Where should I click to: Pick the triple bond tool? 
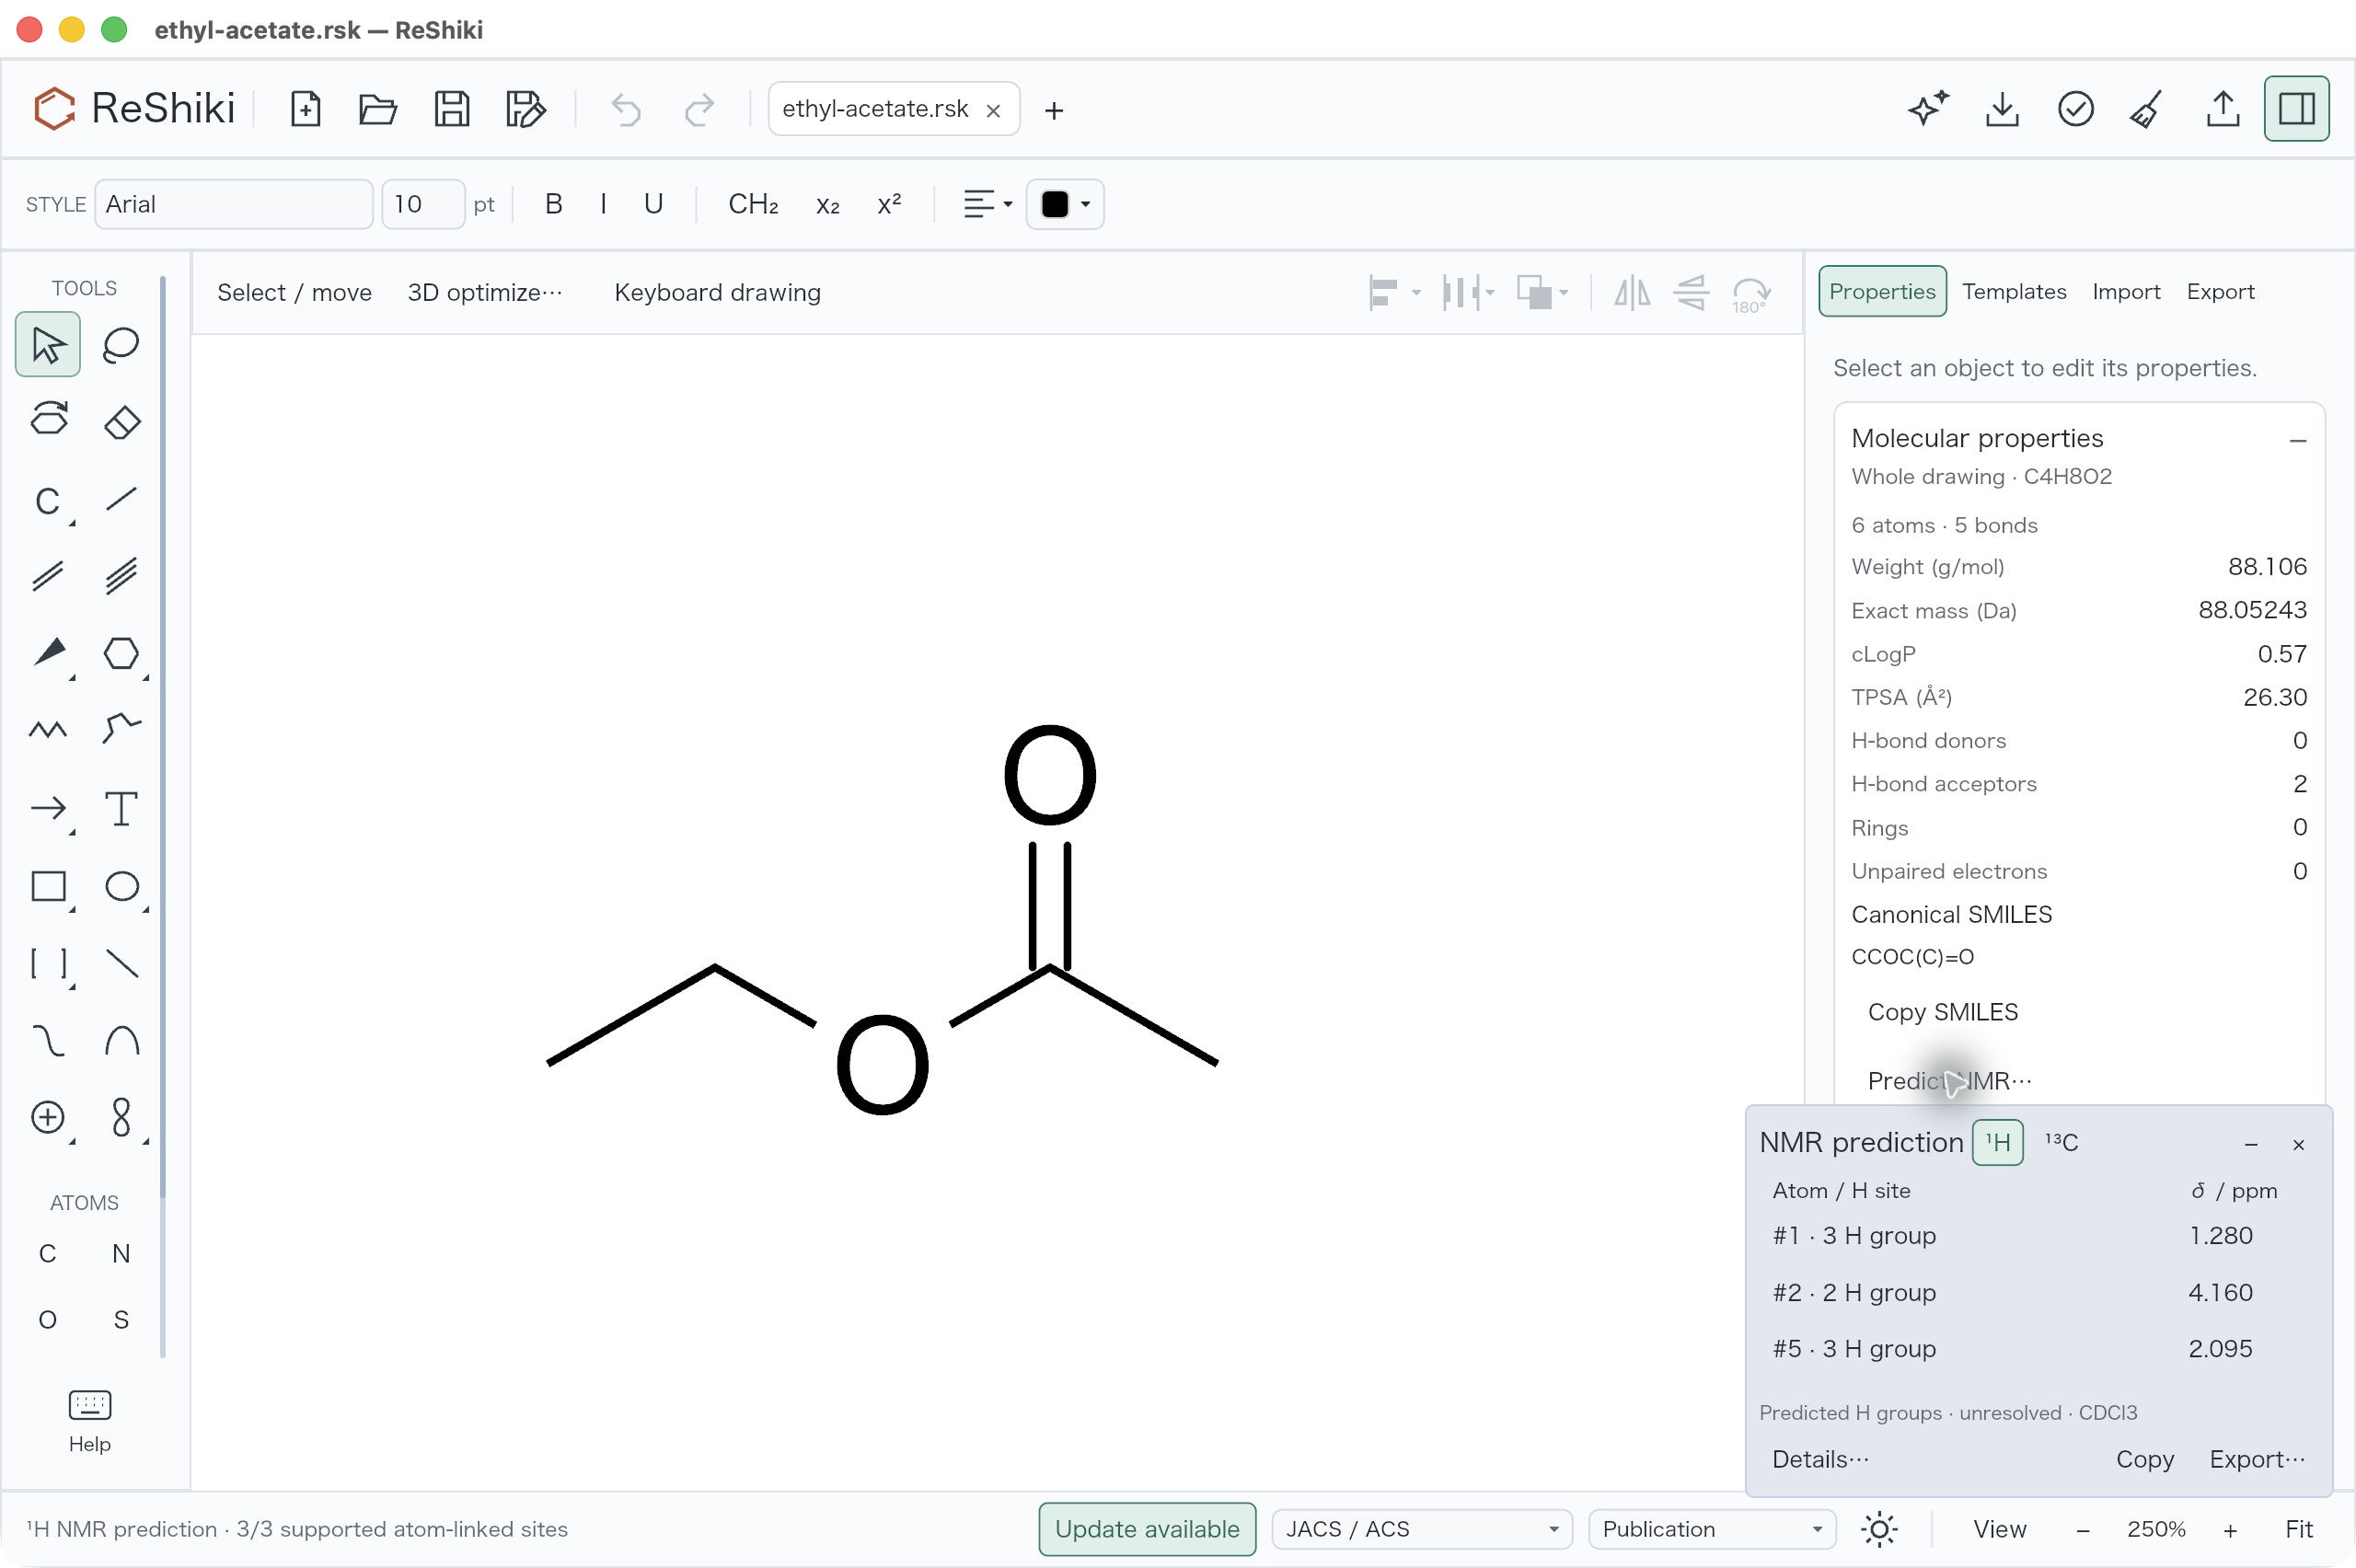121,576
